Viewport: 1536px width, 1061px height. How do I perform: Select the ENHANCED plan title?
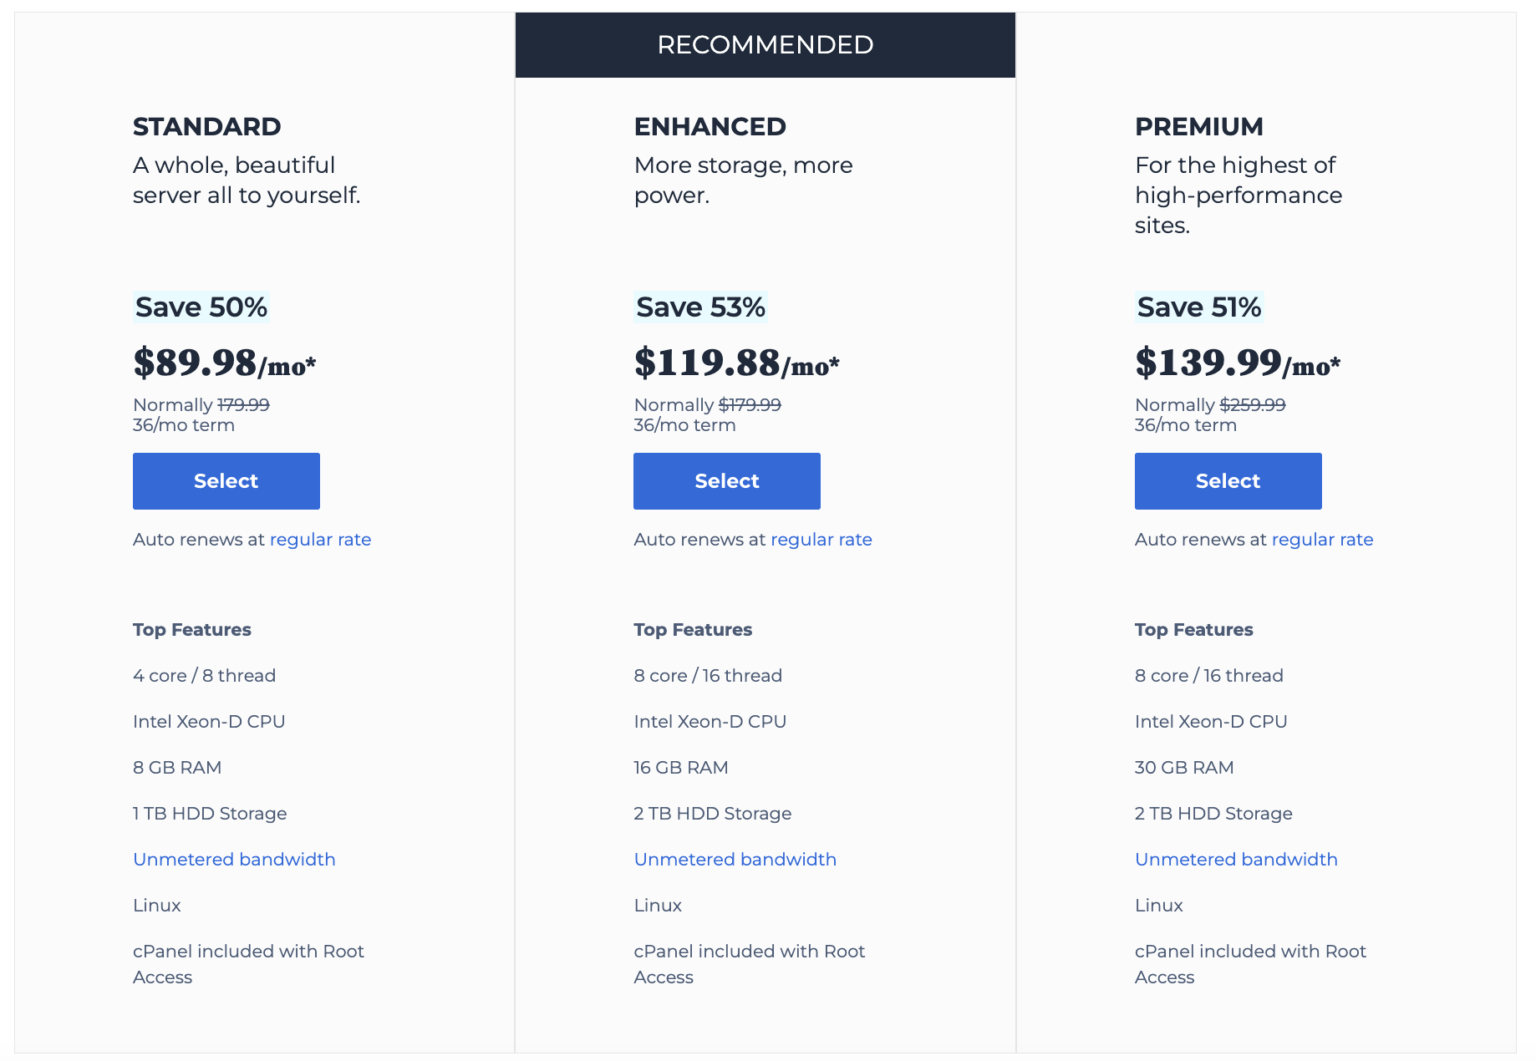[x=710, y=127]
